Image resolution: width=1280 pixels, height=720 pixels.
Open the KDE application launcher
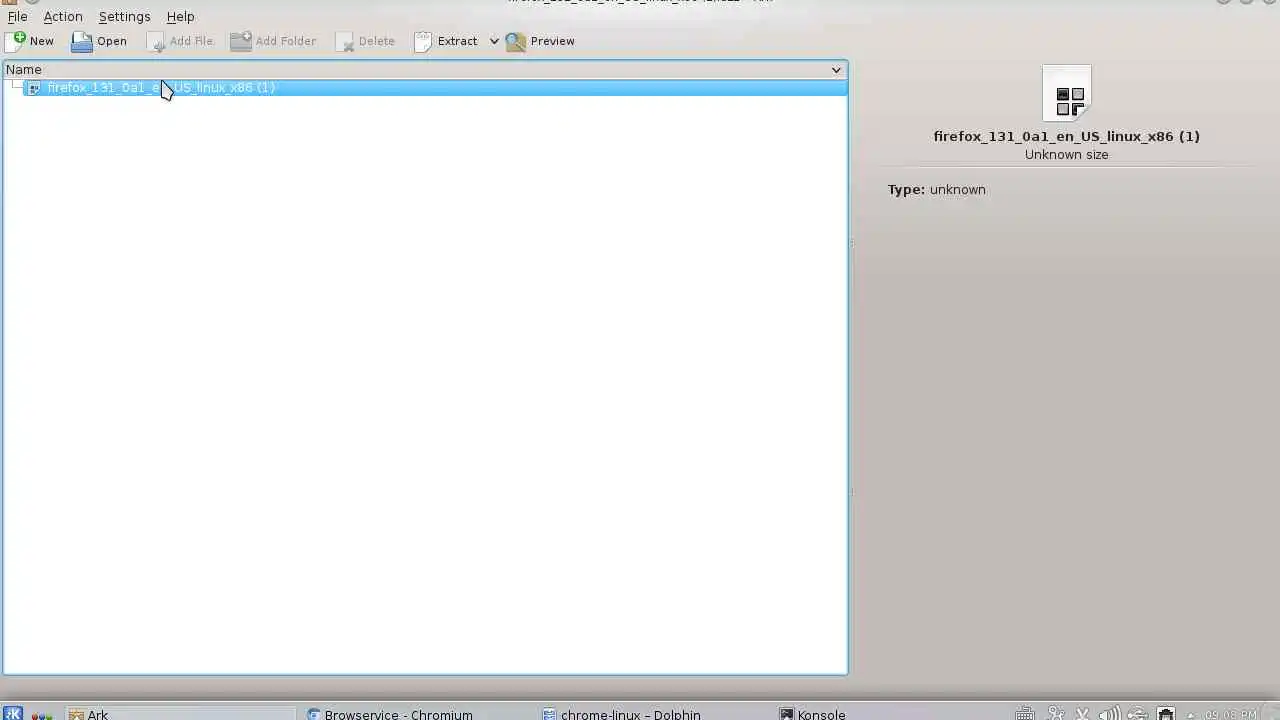pyautogui.click(x=13, y=713)
